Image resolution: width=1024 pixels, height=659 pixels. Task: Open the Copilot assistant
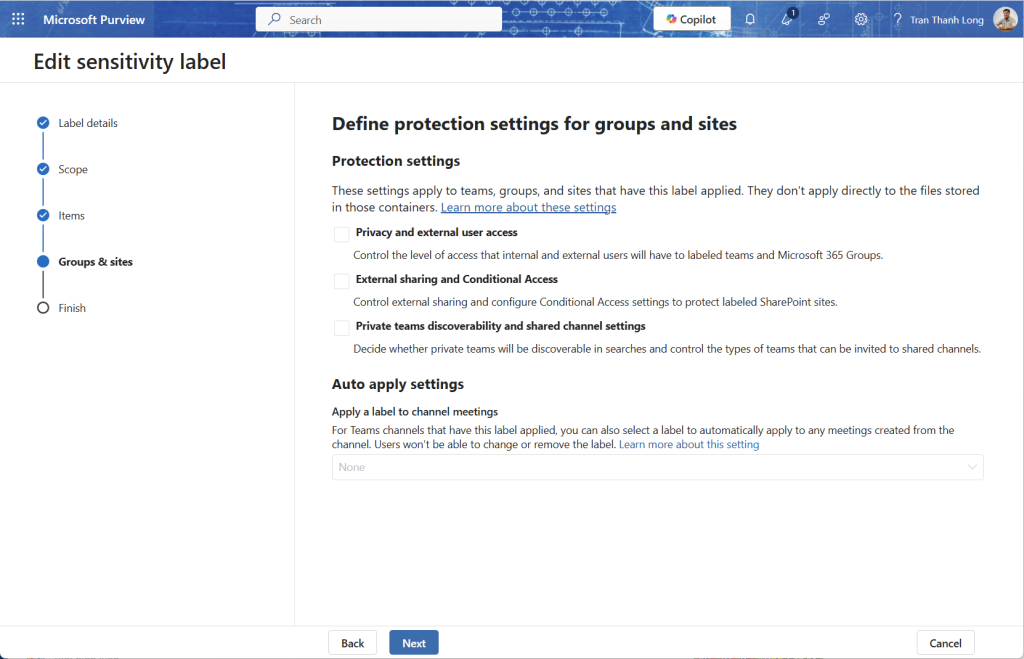[691, 19]
